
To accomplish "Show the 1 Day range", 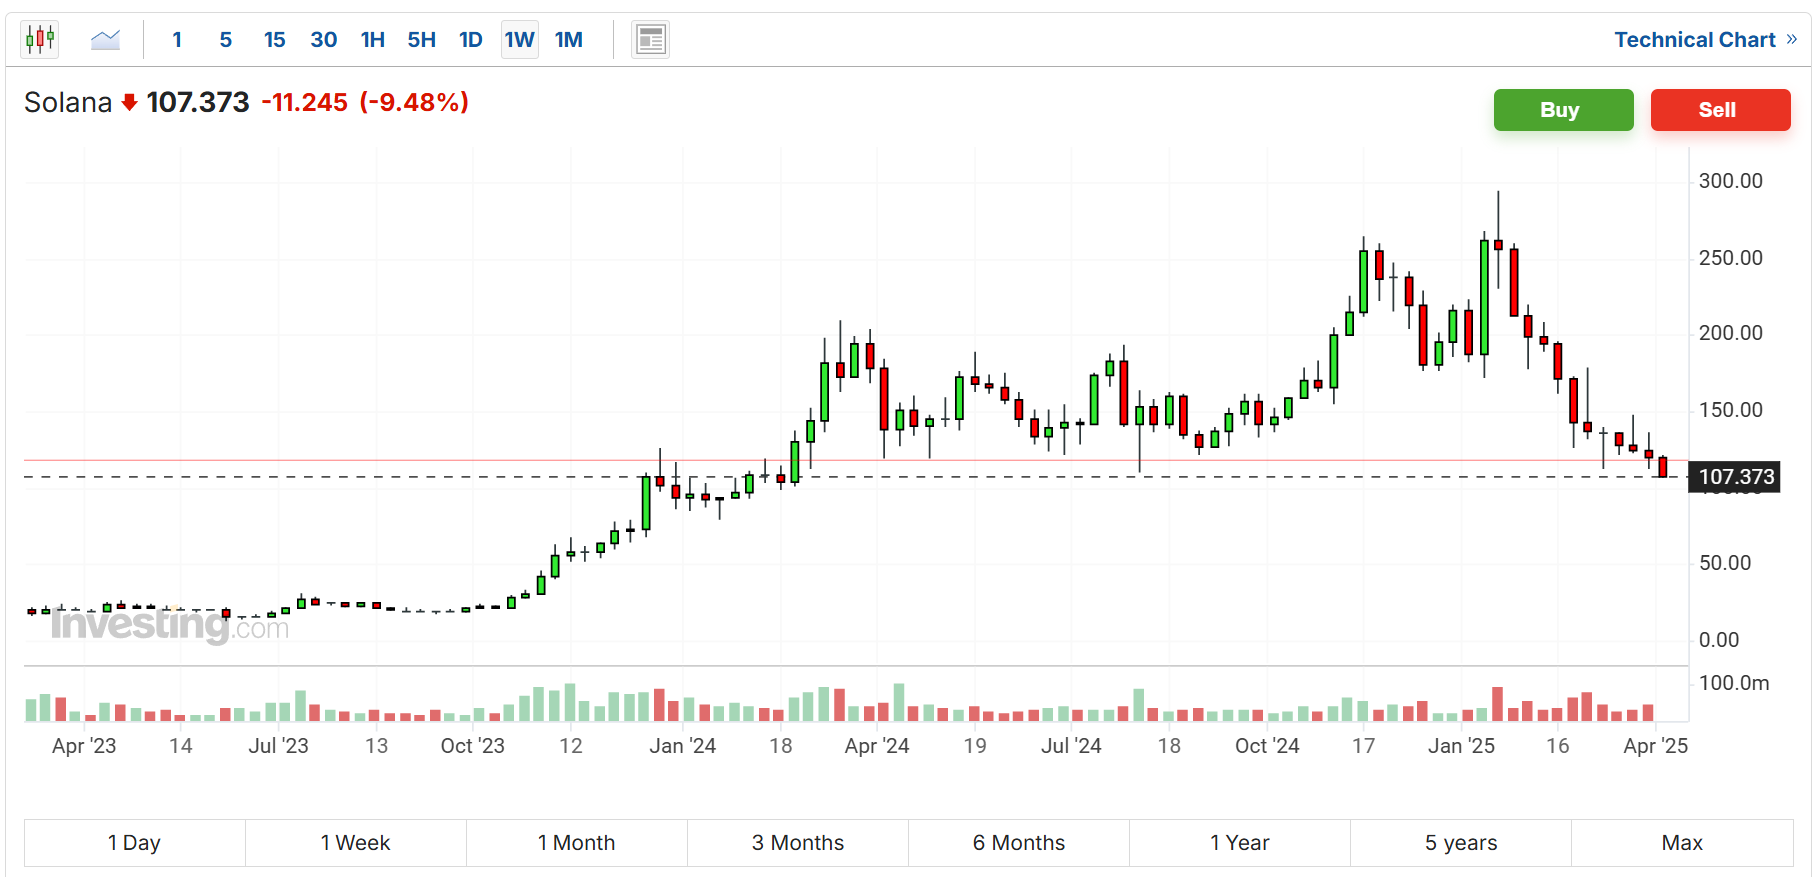I will point(134,843).
